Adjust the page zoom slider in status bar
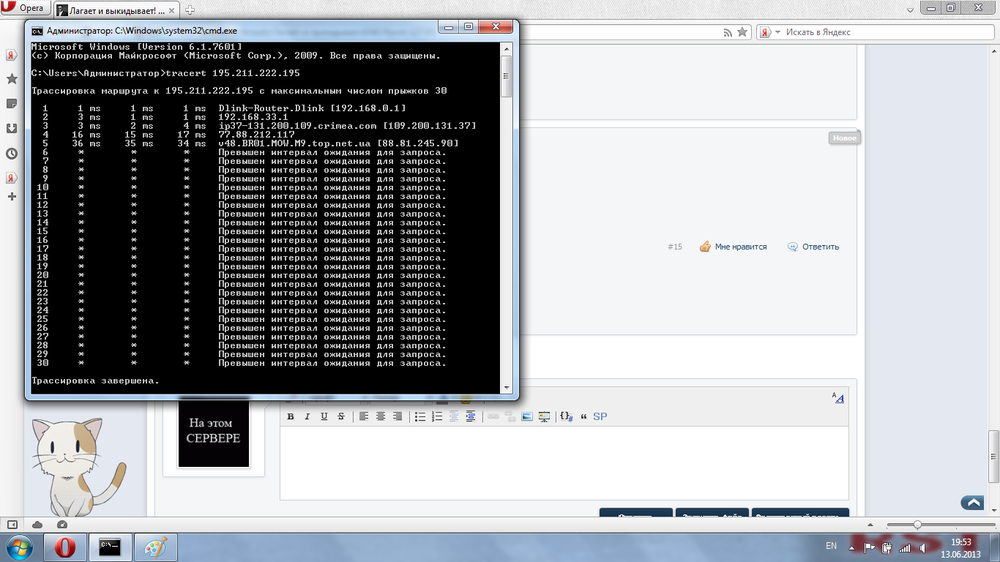This screenshot has width=1000, height=562. click(x=918, y=524)
